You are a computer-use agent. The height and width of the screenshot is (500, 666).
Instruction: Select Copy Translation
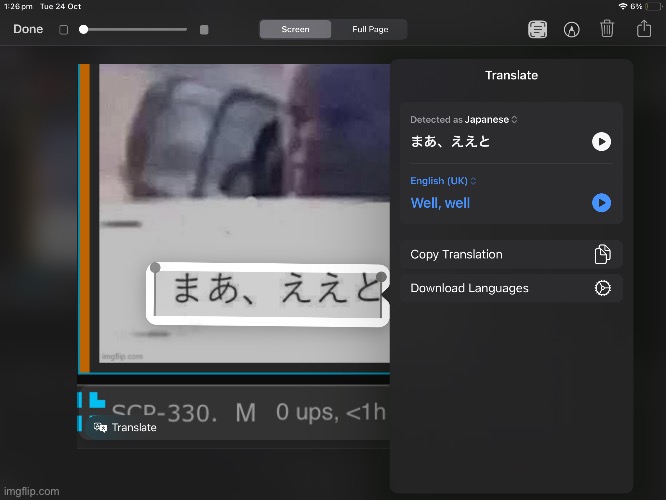(511, 254)
